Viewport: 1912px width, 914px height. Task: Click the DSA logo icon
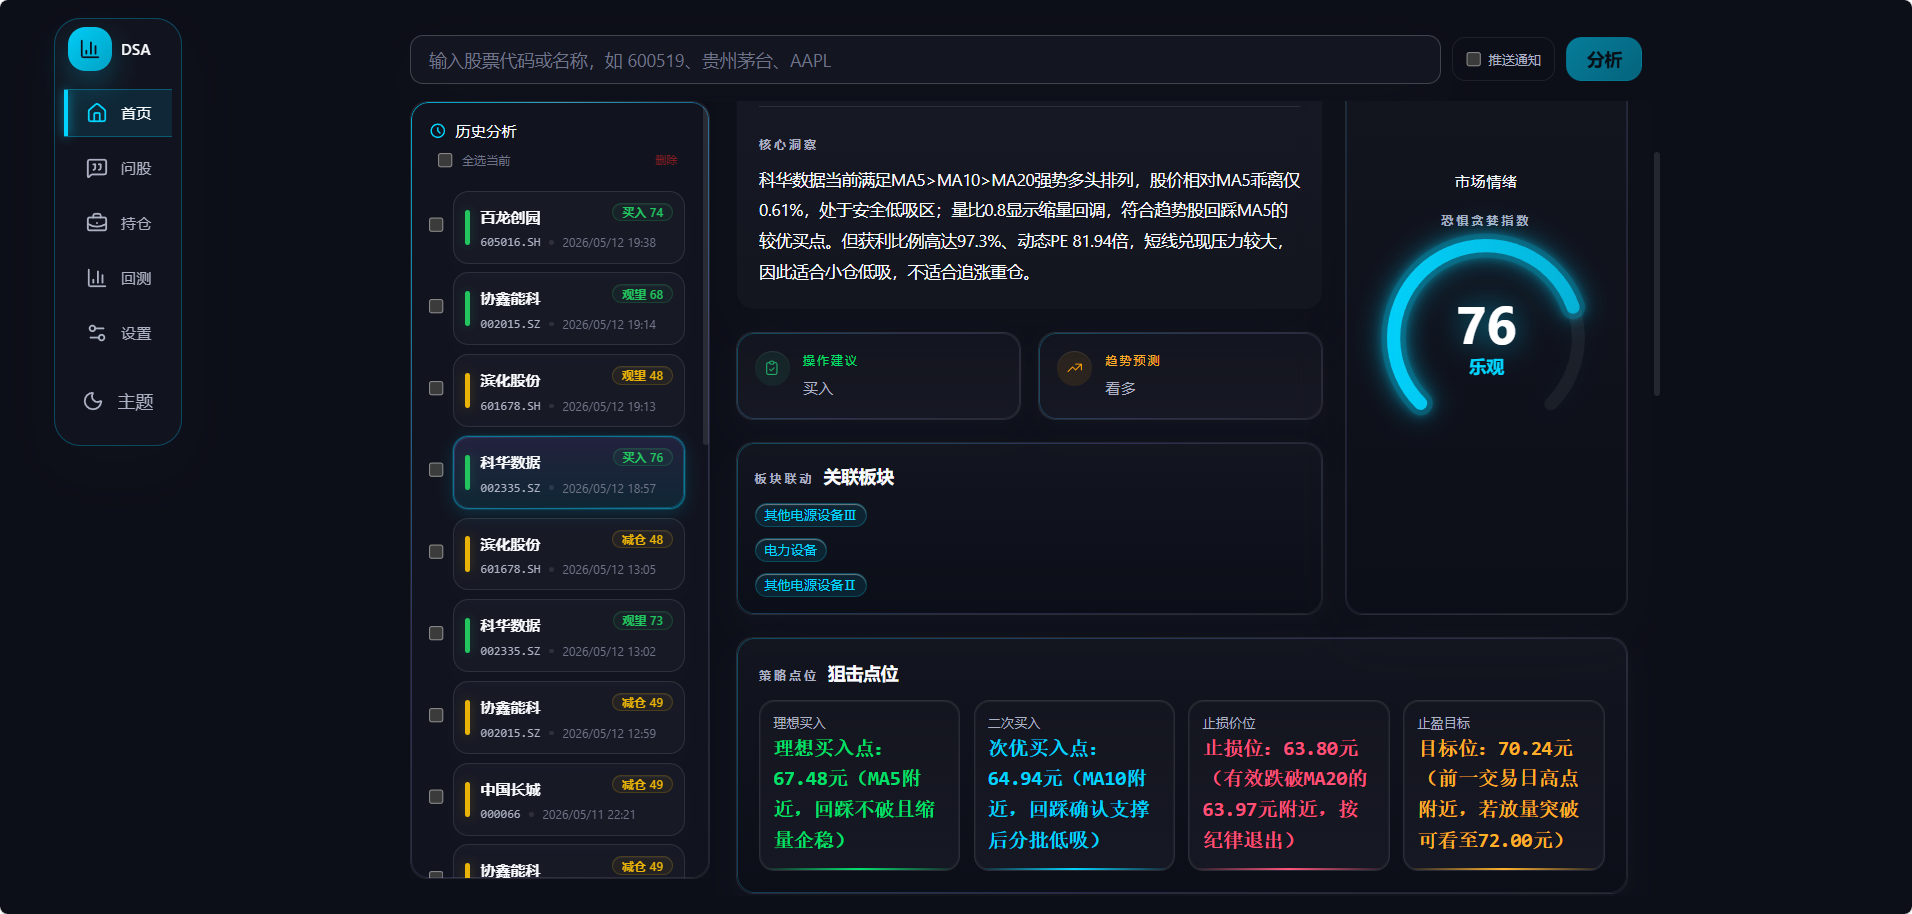click(89, 49)
